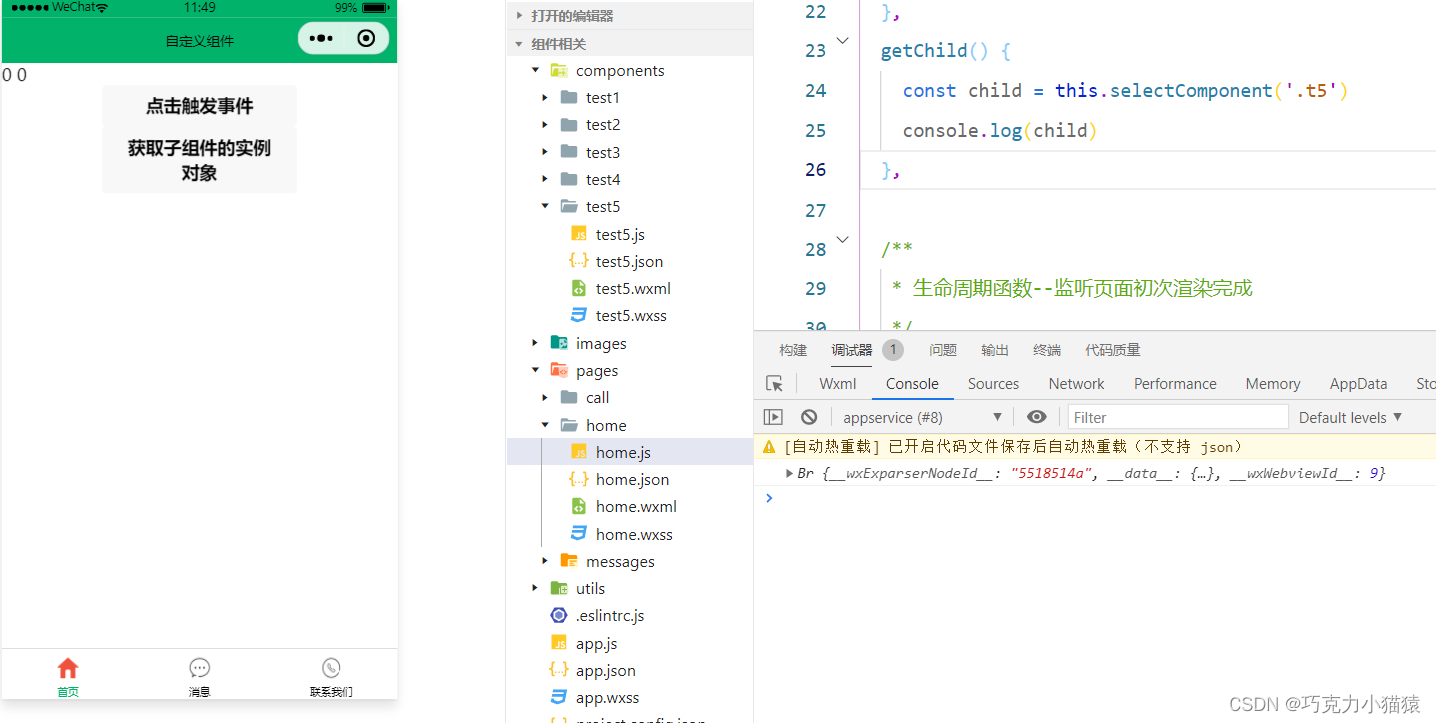Viewport: 1436px width, 723px height.
Task: Switch to the Network tab
Action: [1076, 383]
